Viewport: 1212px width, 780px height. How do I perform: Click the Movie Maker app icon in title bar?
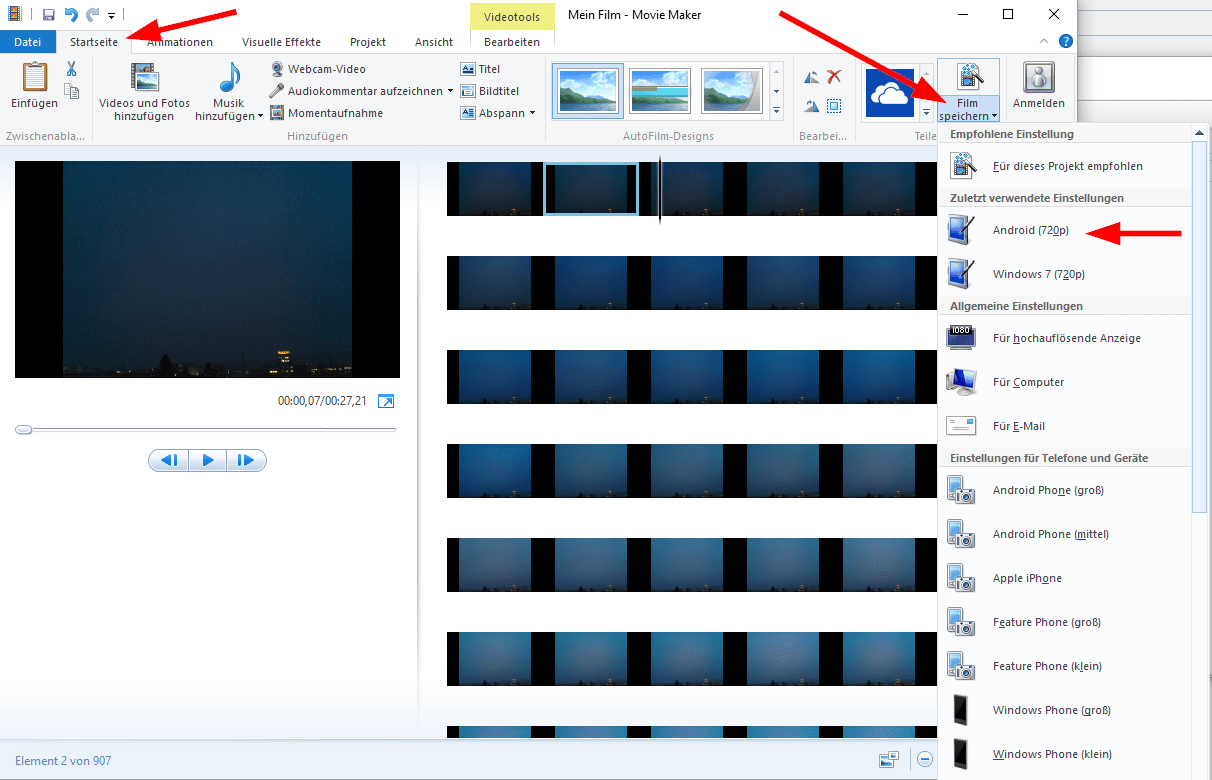(x=16, y=15)
